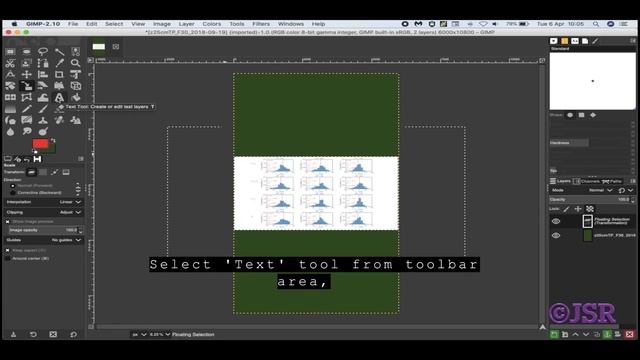The image size is (640, 360).
Task: Select the Gradient tool
Action: [10, 109]
